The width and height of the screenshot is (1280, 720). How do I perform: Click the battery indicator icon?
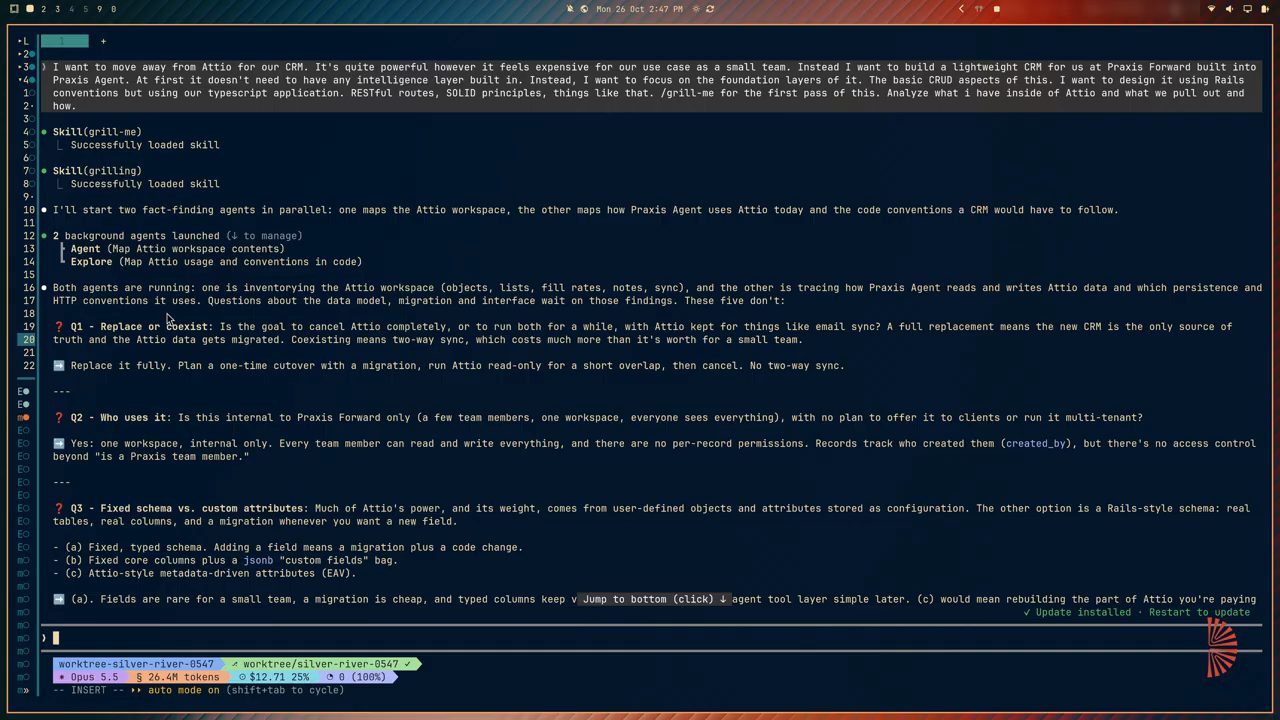tap(1265, 9)
